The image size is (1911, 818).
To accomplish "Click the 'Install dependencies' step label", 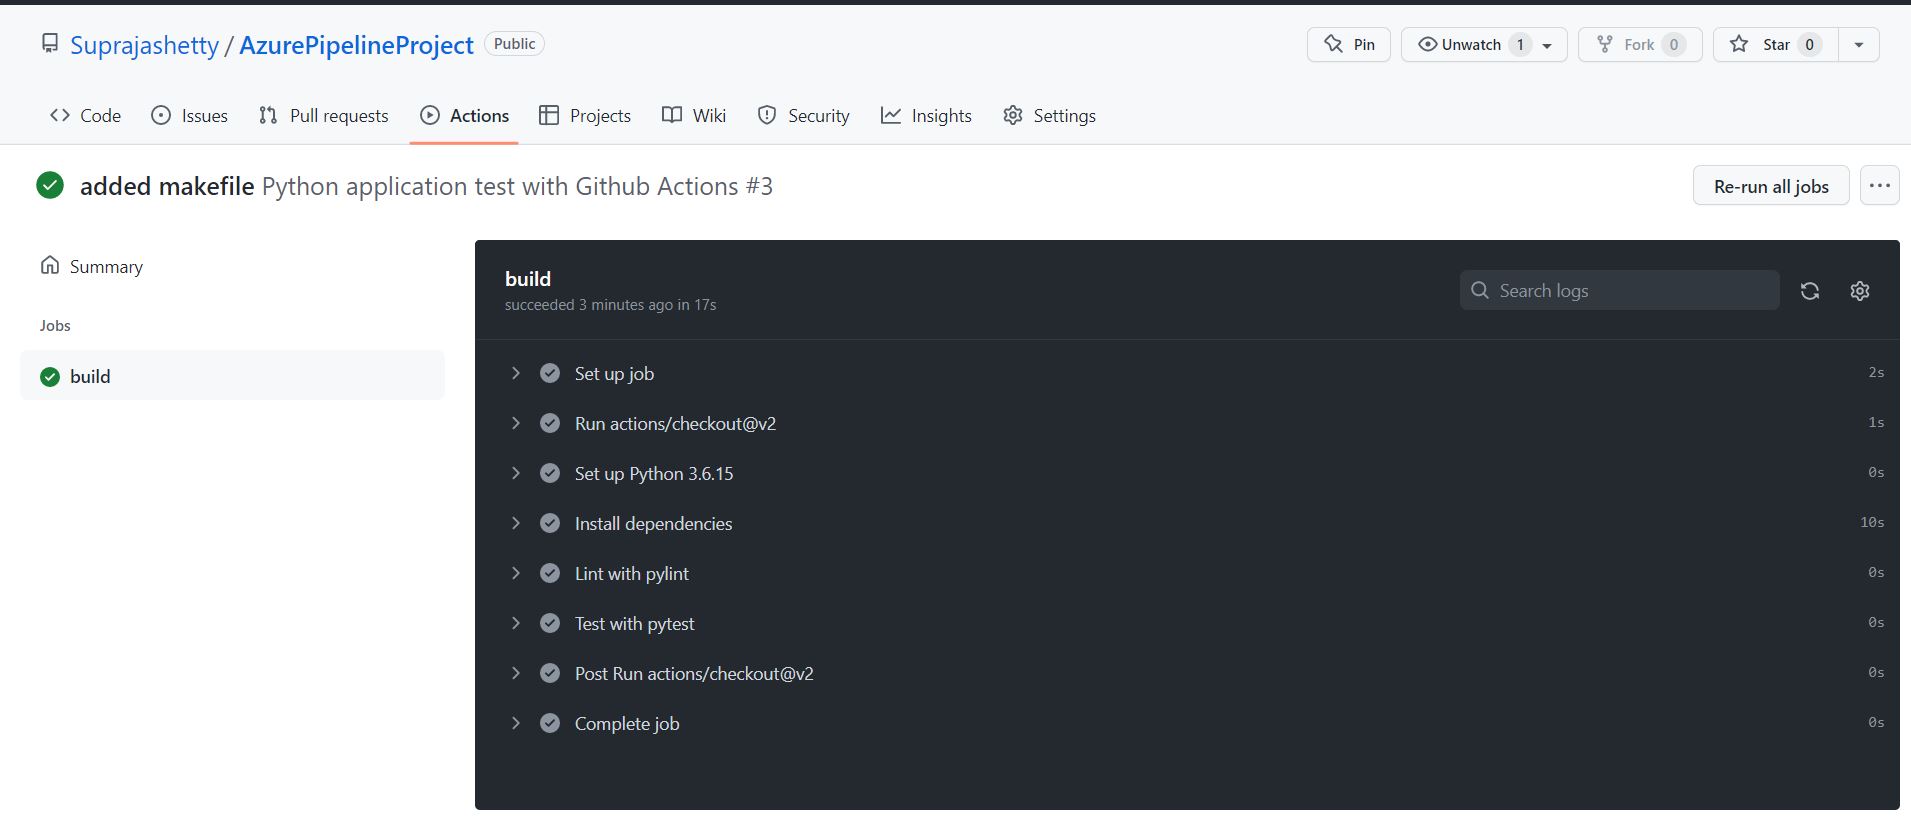I will tap(653, 524).
